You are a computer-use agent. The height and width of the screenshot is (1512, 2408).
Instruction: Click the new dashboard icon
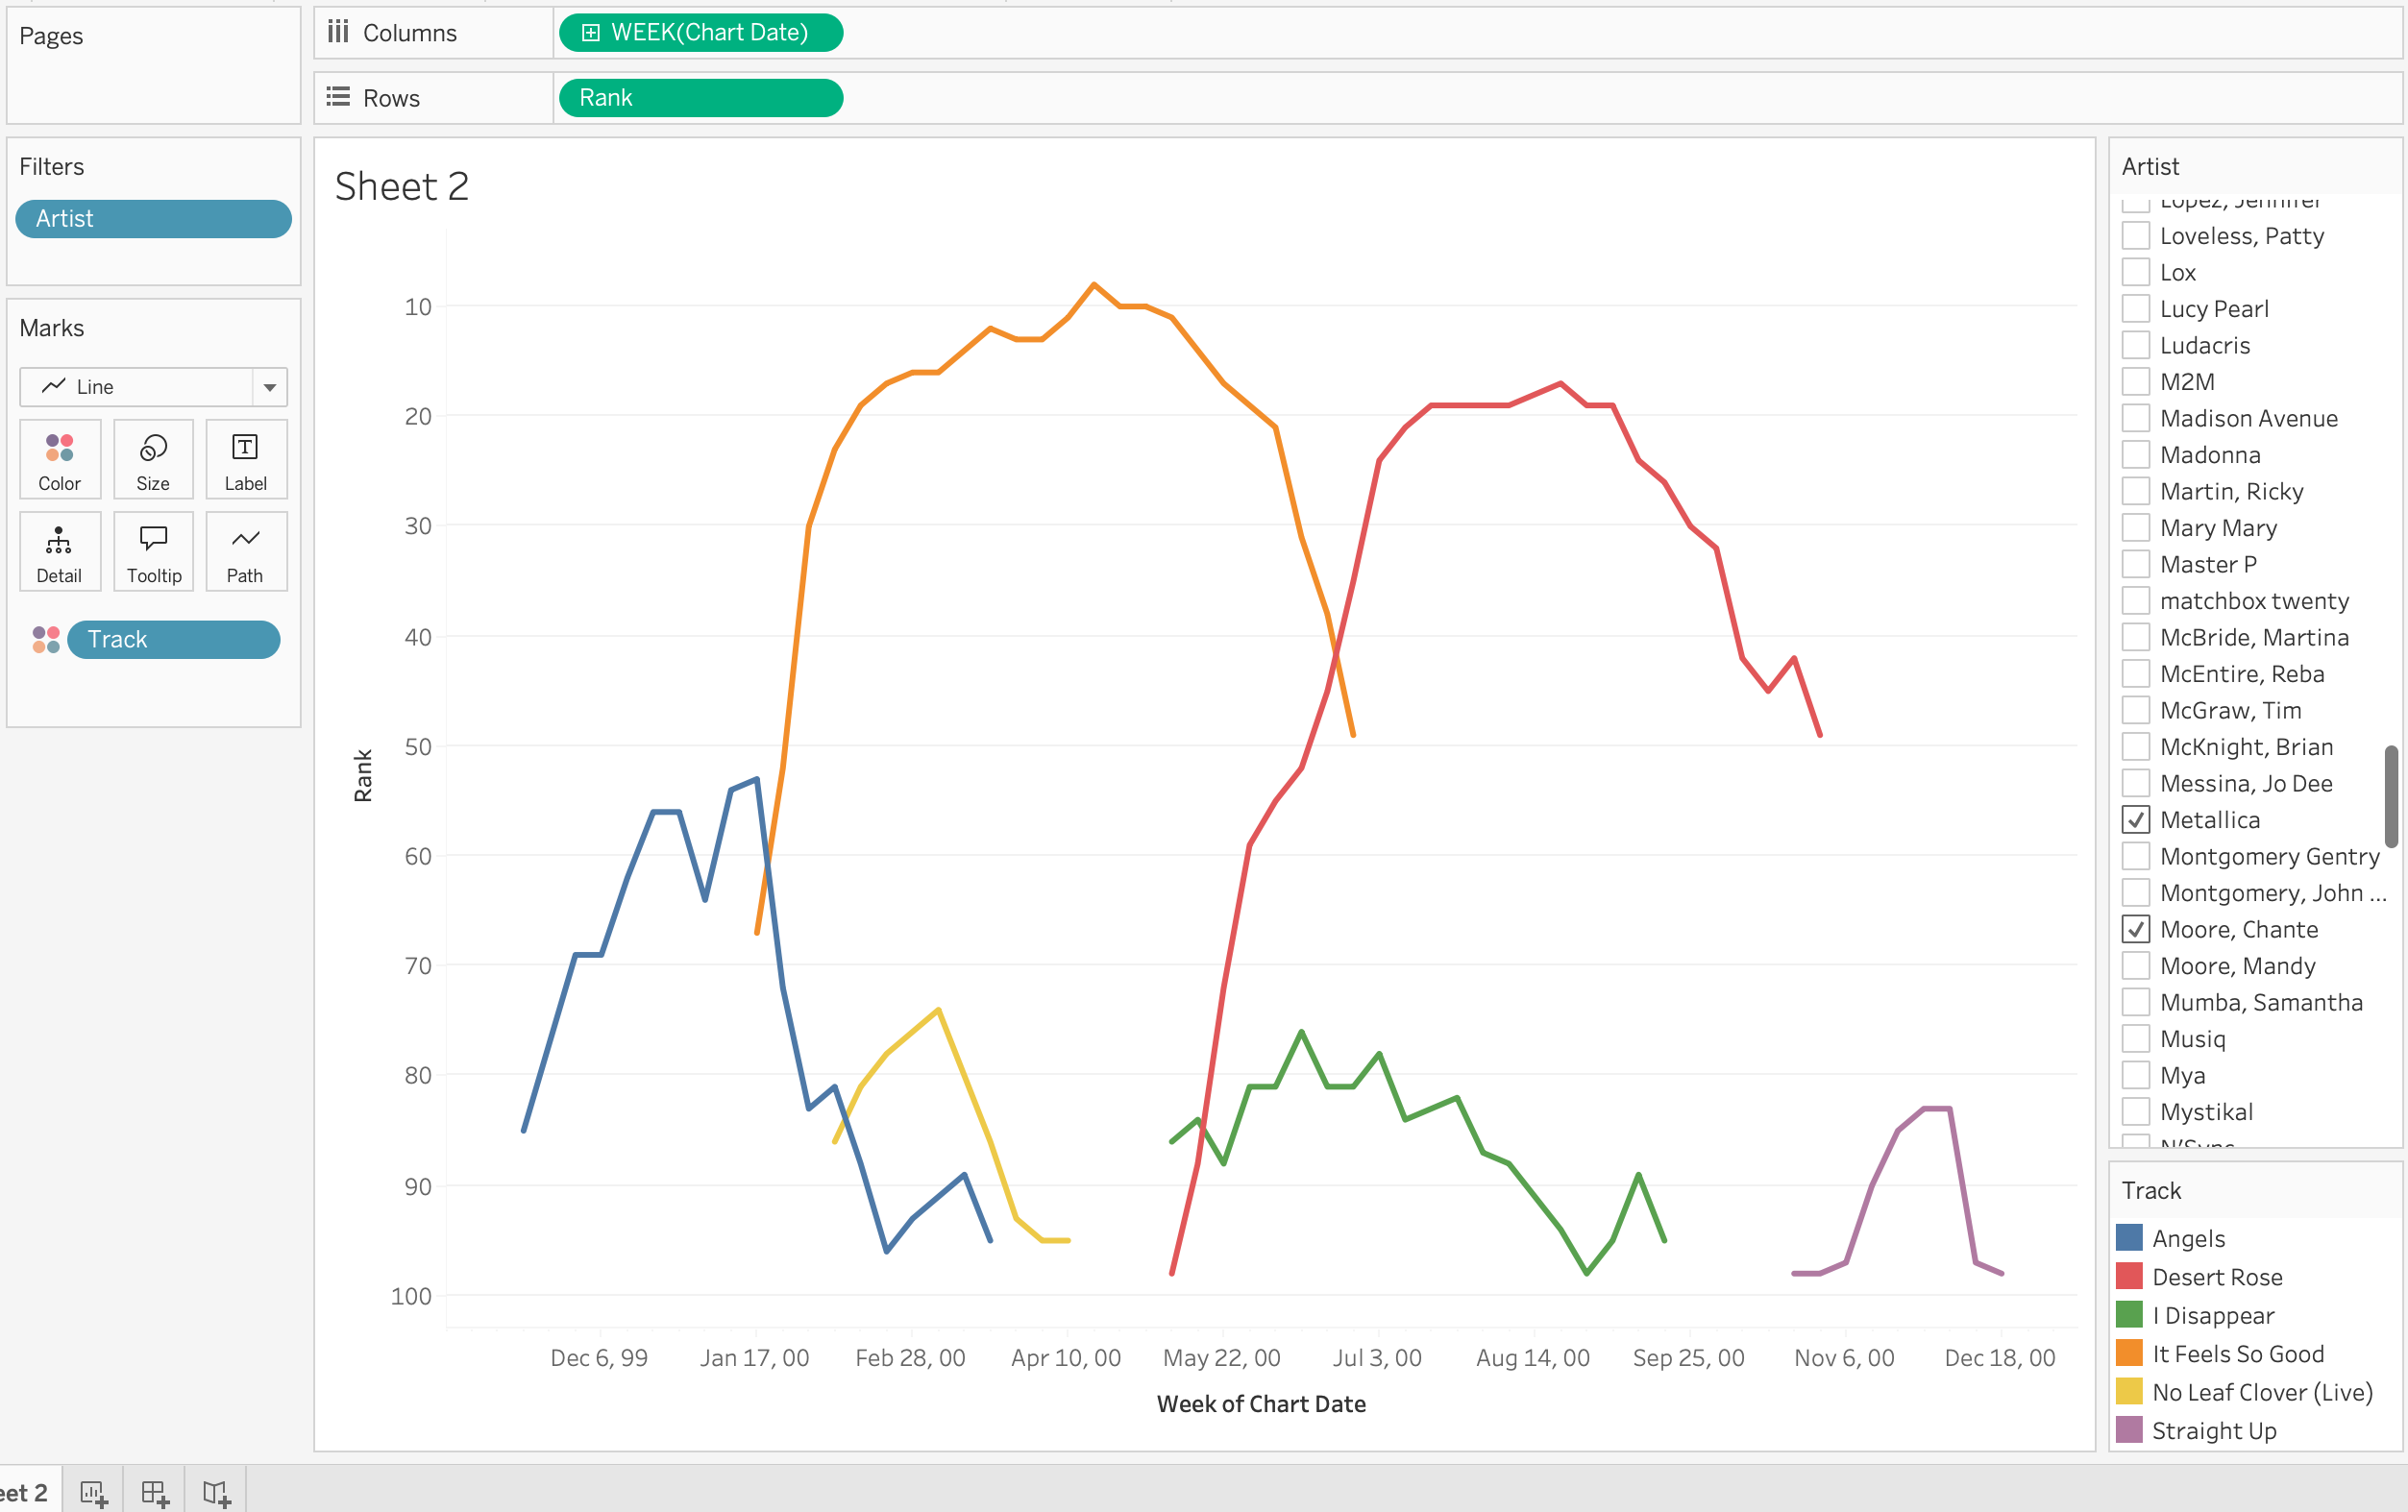pyautogui.click(x=155, y=1493)
